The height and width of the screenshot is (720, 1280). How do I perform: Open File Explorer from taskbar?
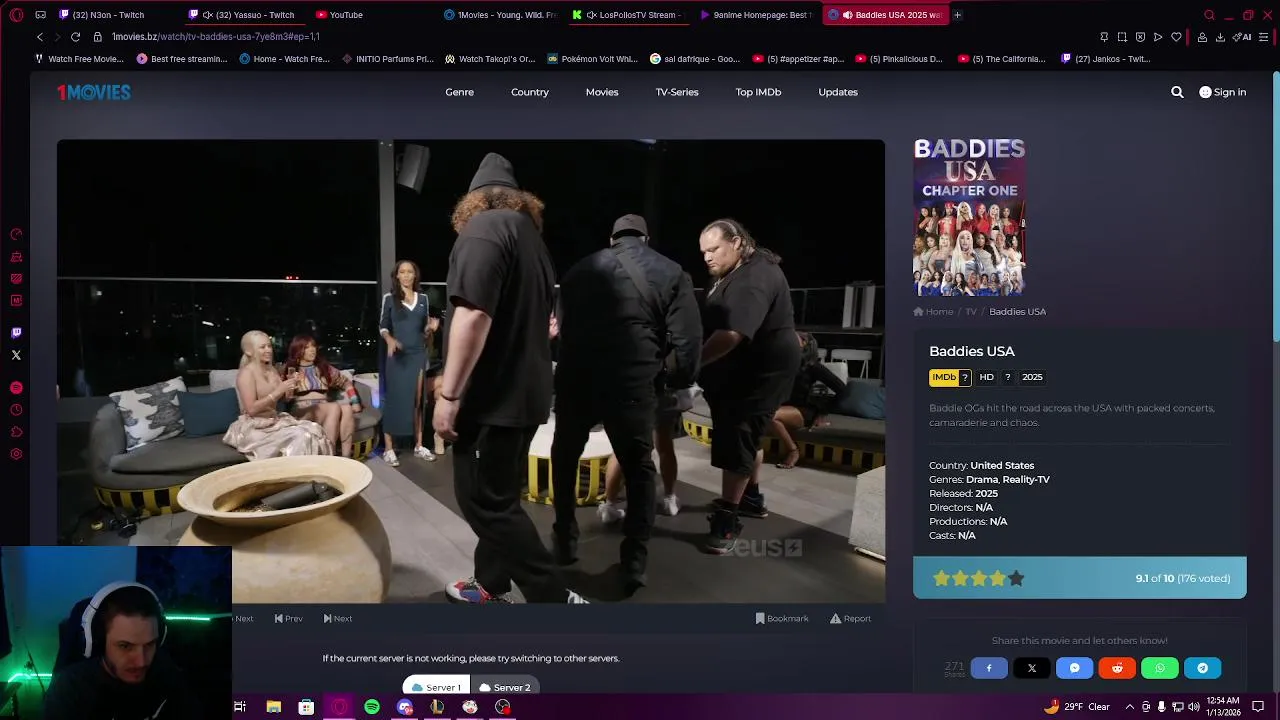[x=273, y=707]
